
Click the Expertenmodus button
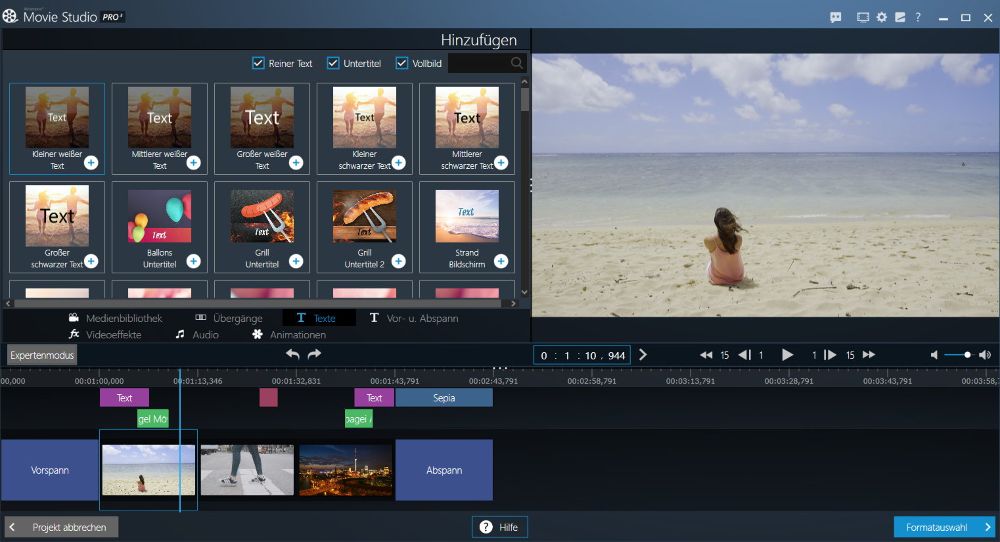42,355
